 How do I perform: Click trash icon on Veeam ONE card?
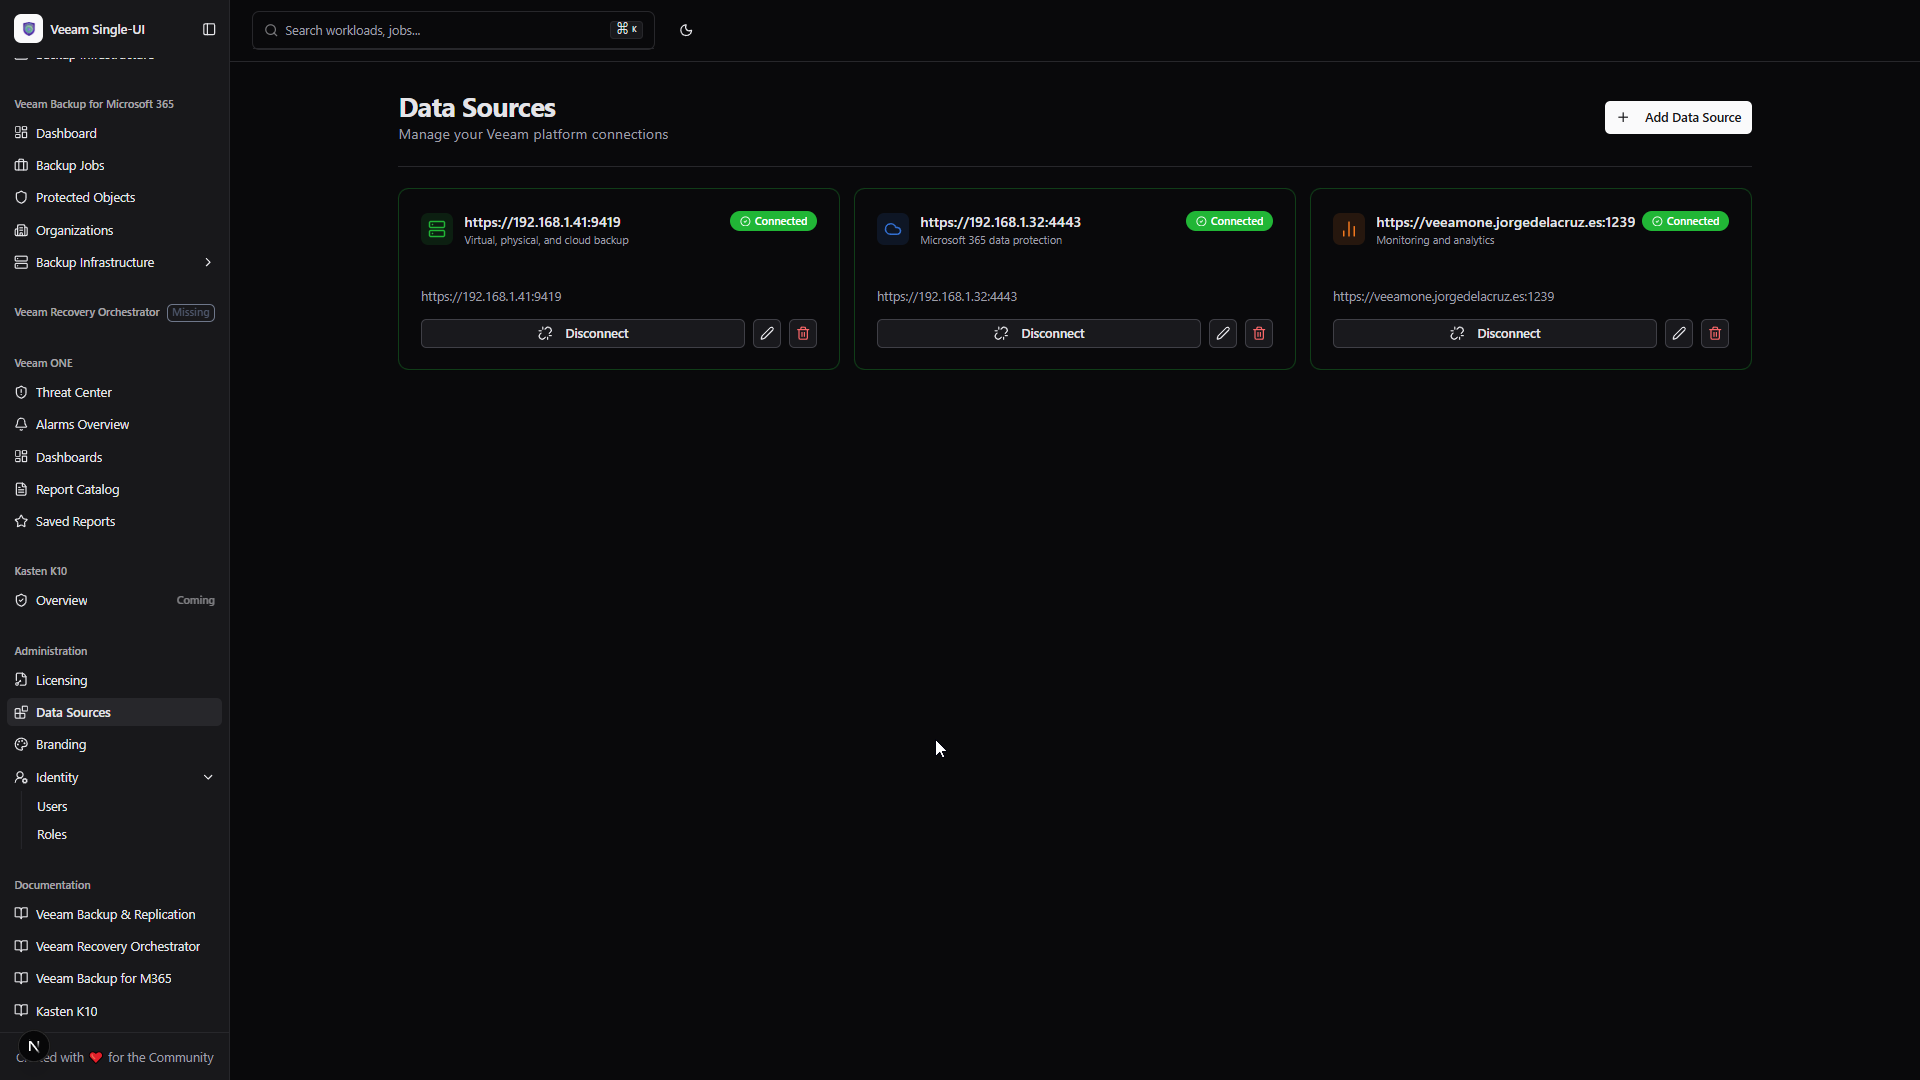pyautogui.click(x=1715, y=334)
